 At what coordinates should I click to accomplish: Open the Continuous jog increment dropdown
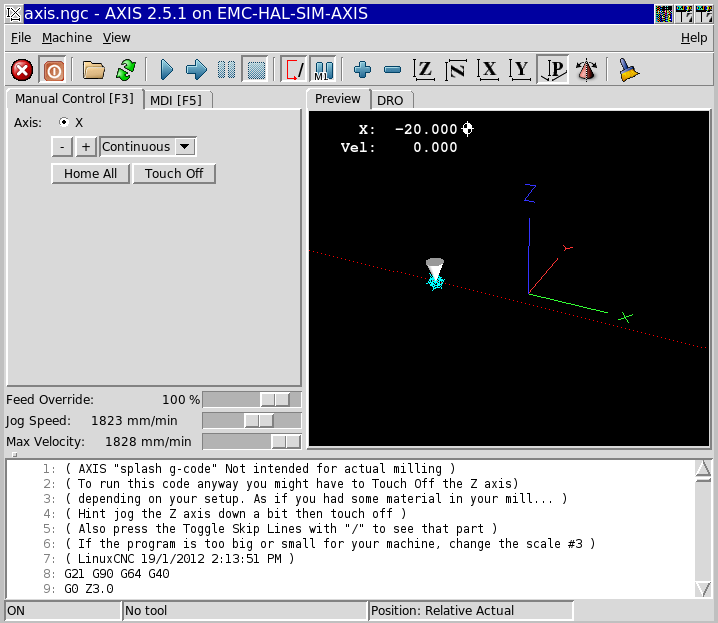click(x=148, y=147)
